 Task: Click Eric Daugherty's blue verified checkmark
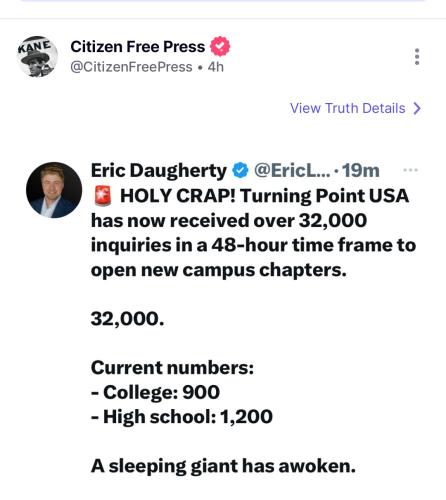coord(240,170)
